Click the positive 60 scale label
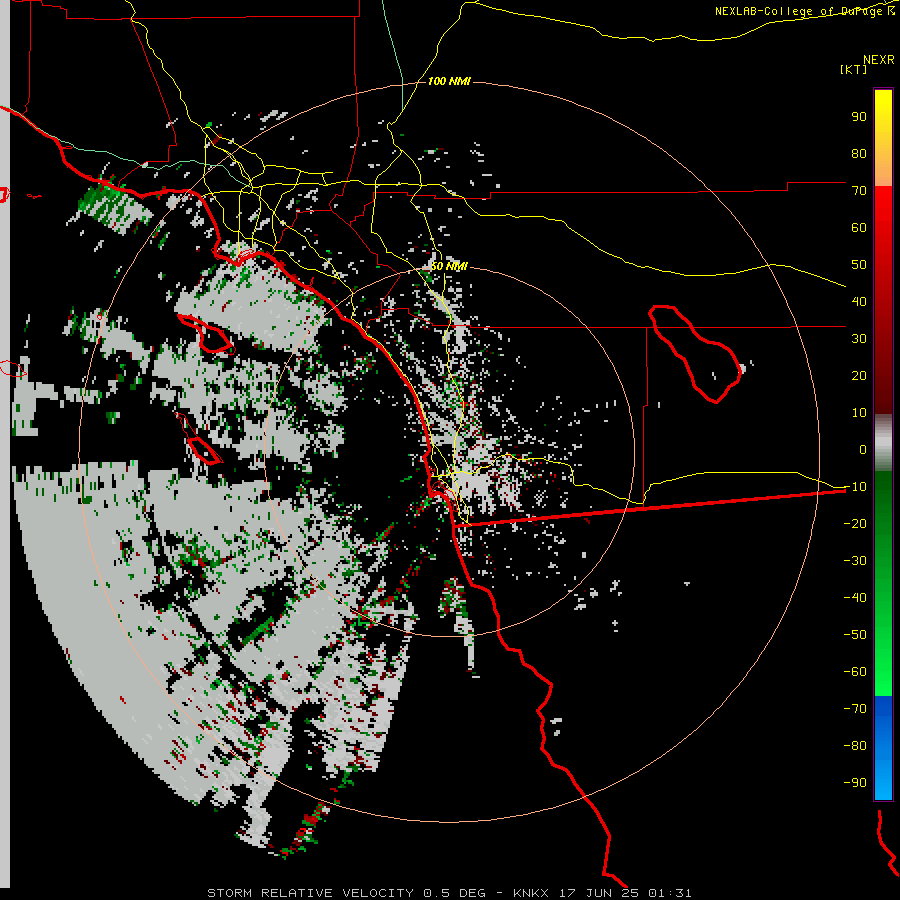The width and height of the screenshot is (900, 900). (859, 228)
